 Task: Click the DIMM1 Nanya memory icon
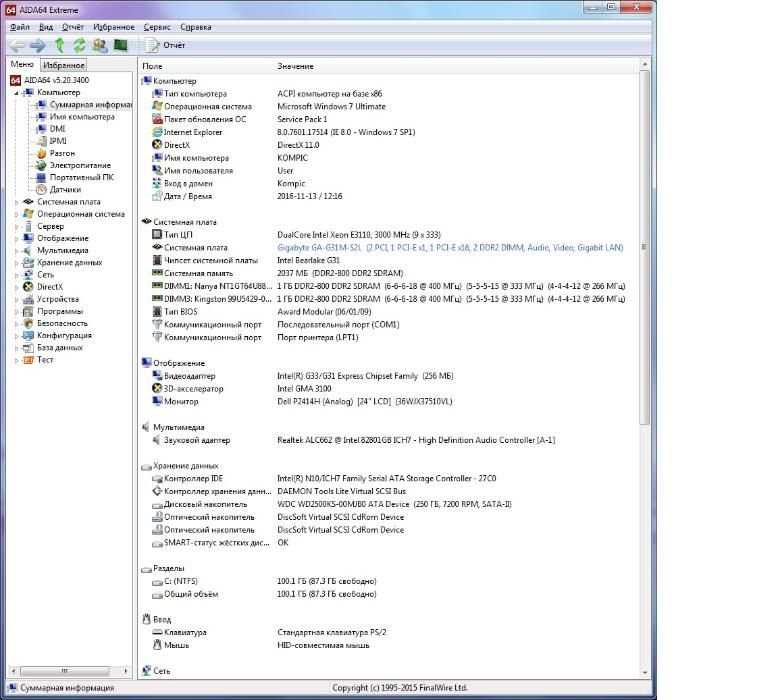coord(157,286)
